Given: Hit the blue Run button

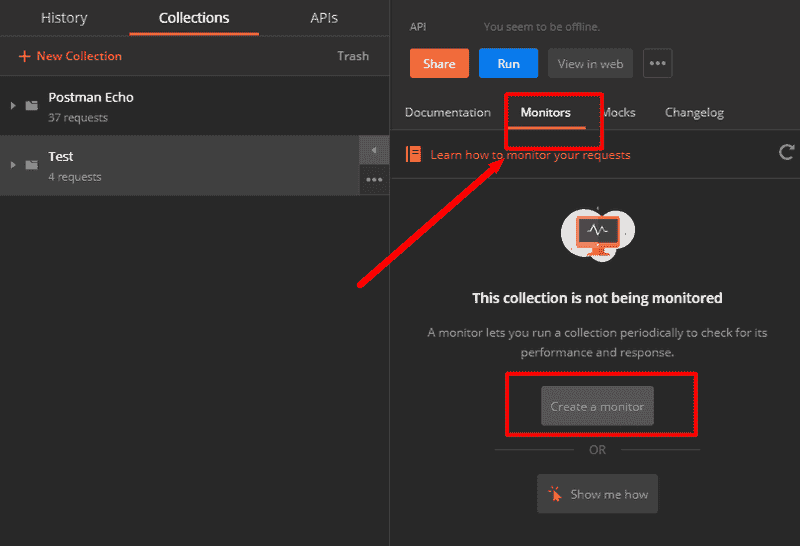Looking at the screenshot, I should point(508,63).
